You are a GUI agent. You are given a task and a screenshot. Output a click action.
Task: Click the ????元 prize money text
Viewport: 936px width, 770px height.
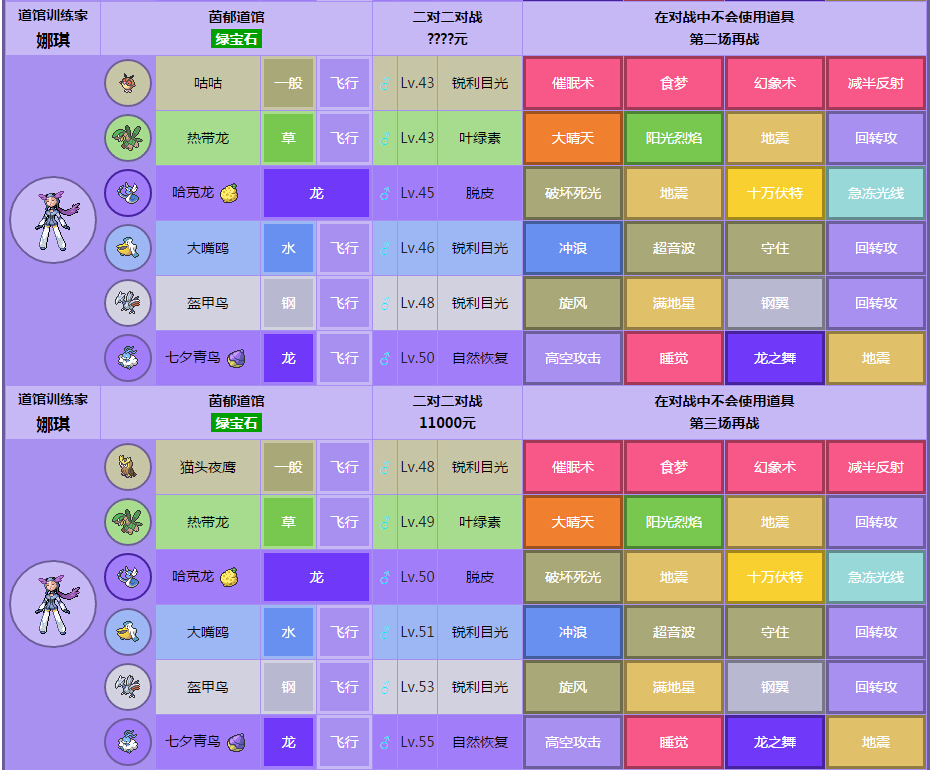click(x=447, y=39)
